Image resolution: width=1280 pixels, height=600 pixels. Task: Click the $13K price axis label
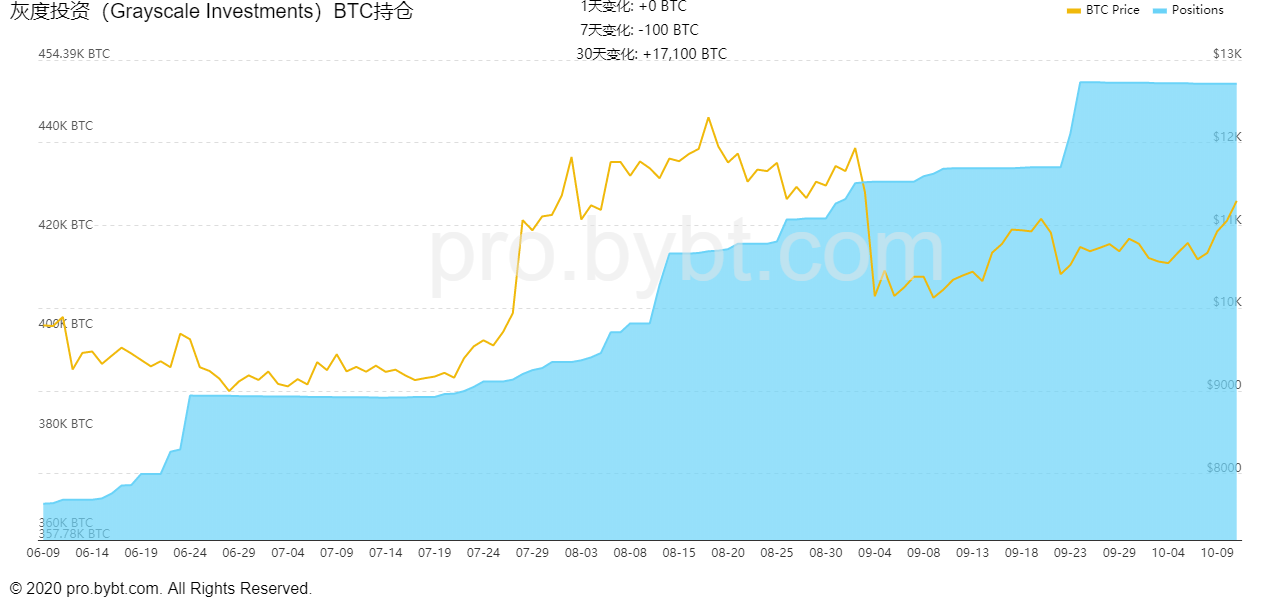point(1227,54)
